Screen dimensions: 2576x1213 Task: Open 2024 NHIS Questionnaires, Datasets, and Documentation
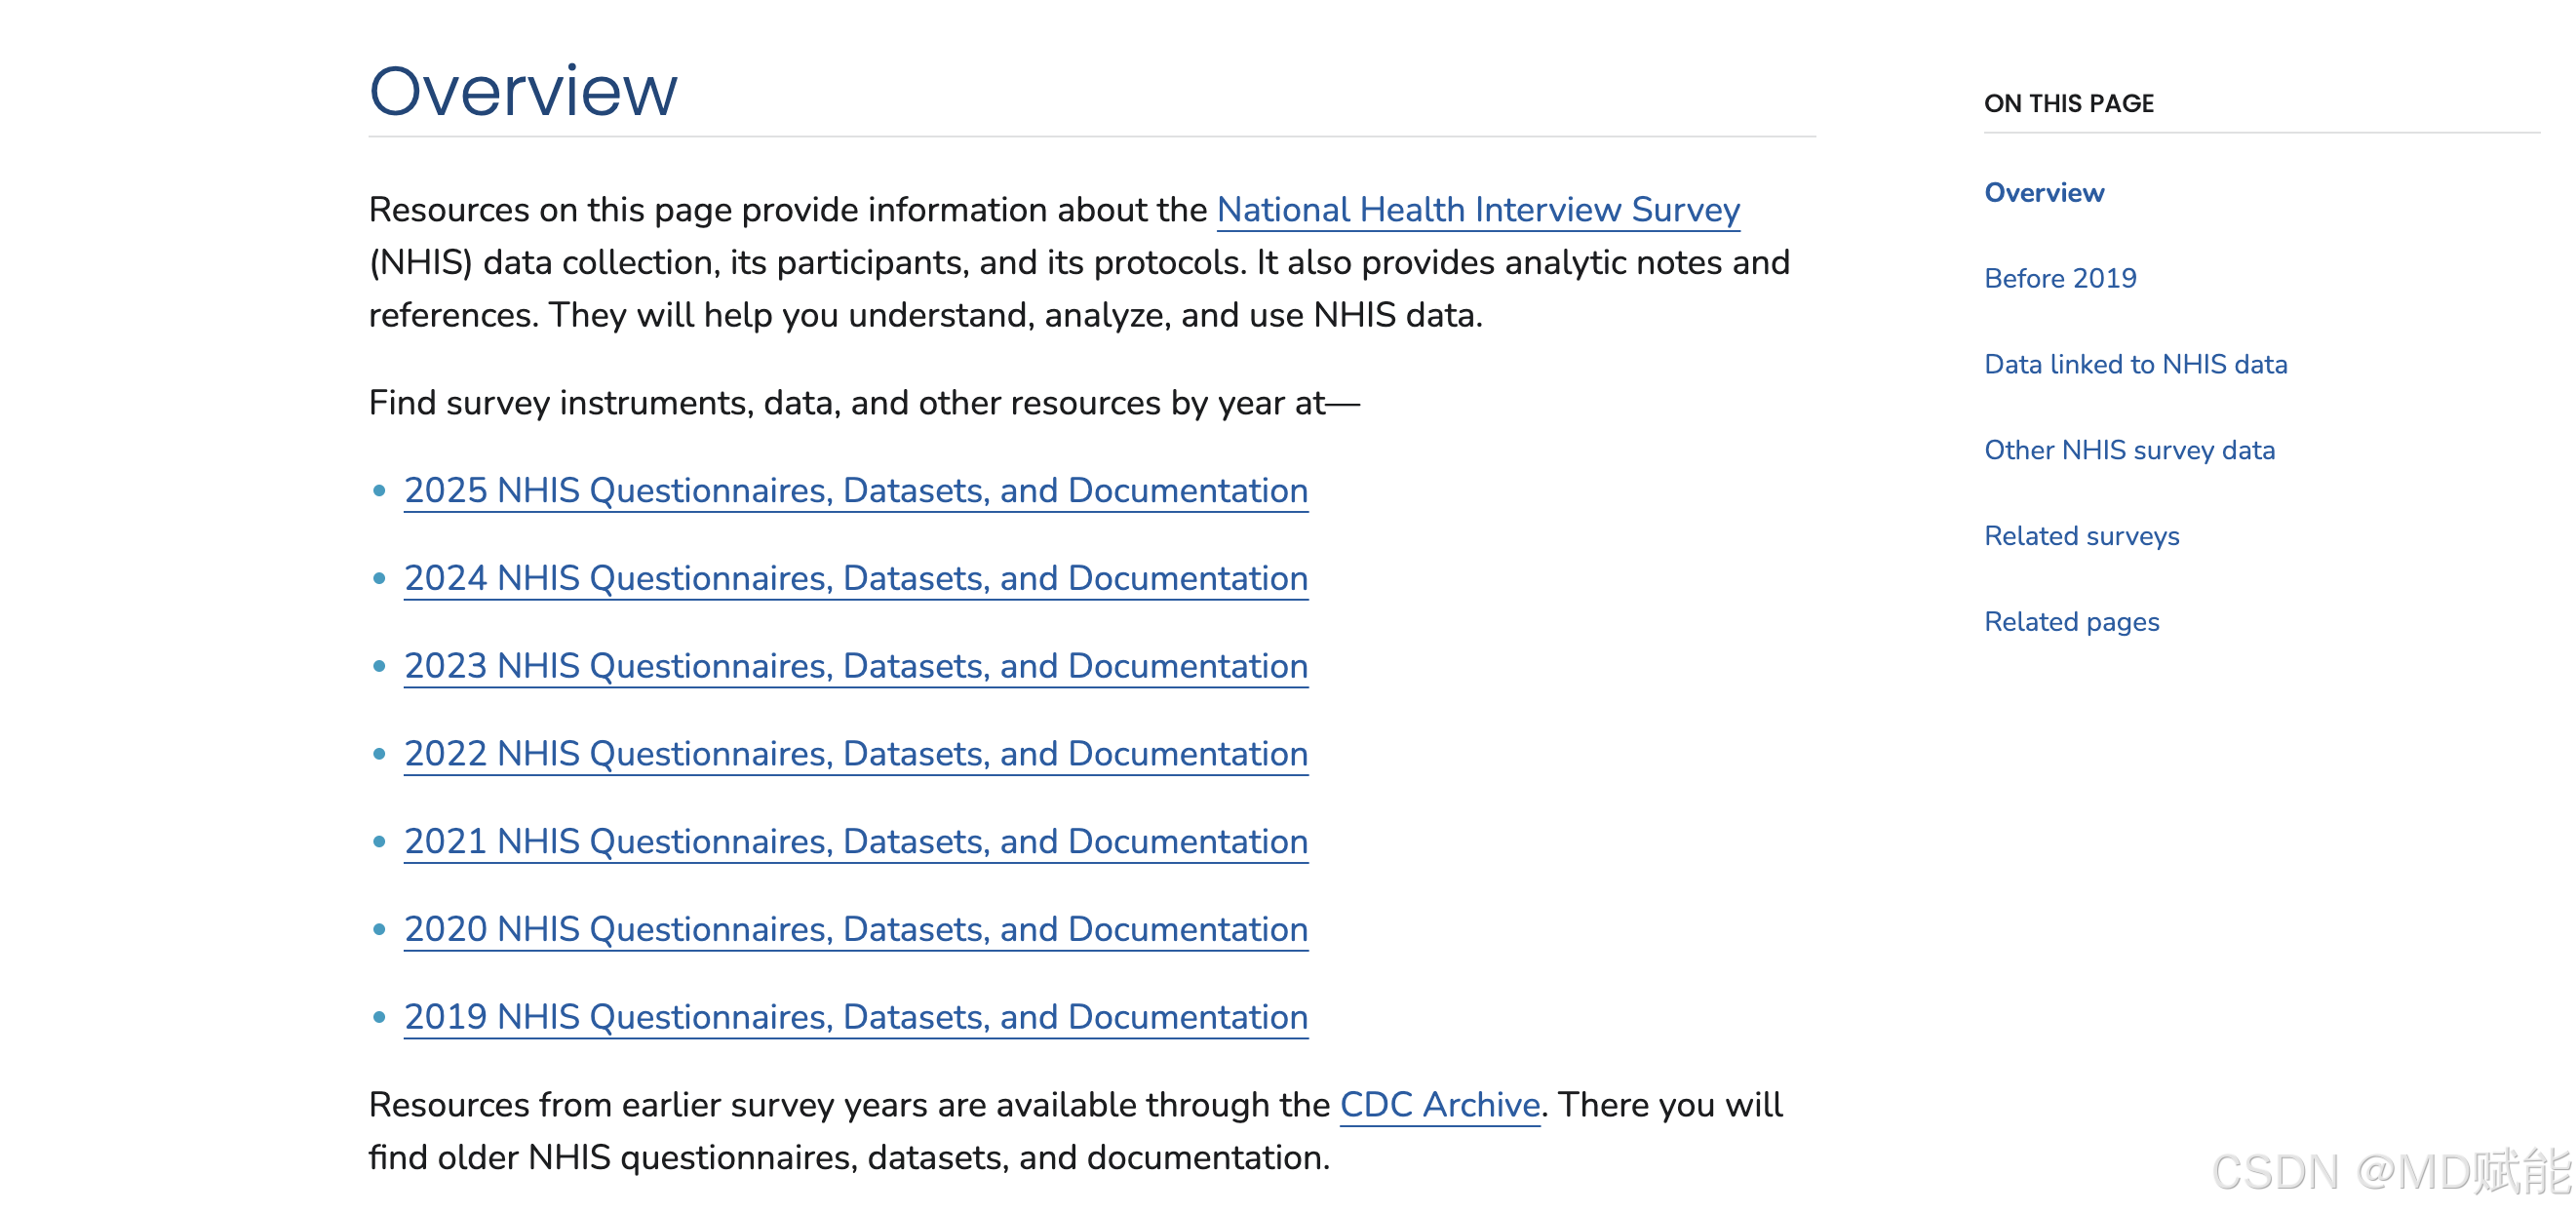[855, 579]
